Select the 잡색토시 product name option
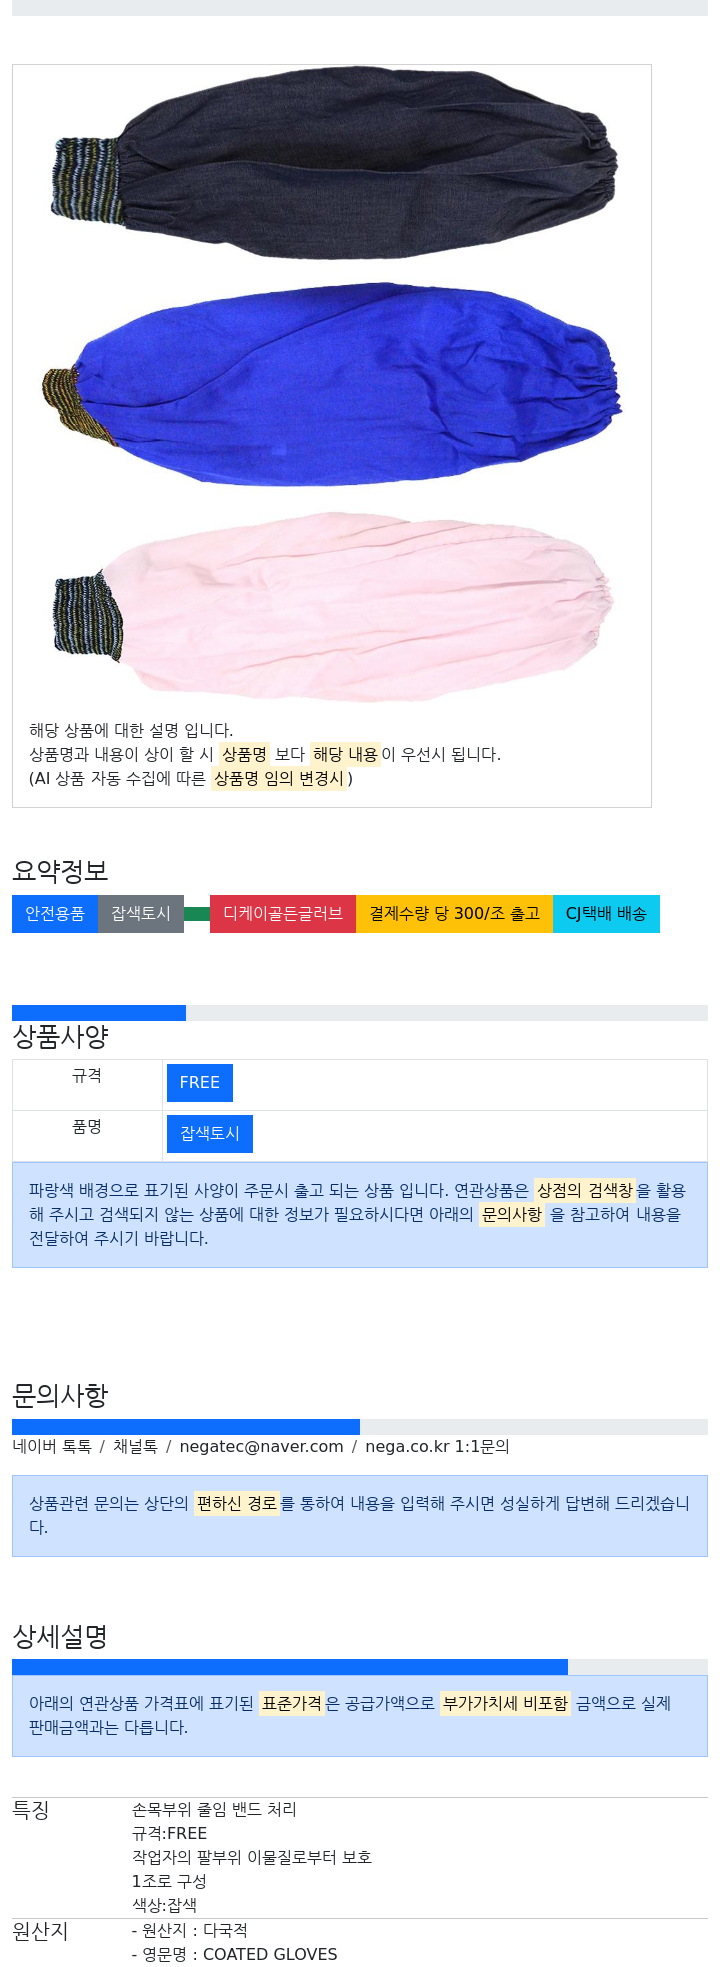This screenshot has width=720, height=1967. [x=210, y=1134]
